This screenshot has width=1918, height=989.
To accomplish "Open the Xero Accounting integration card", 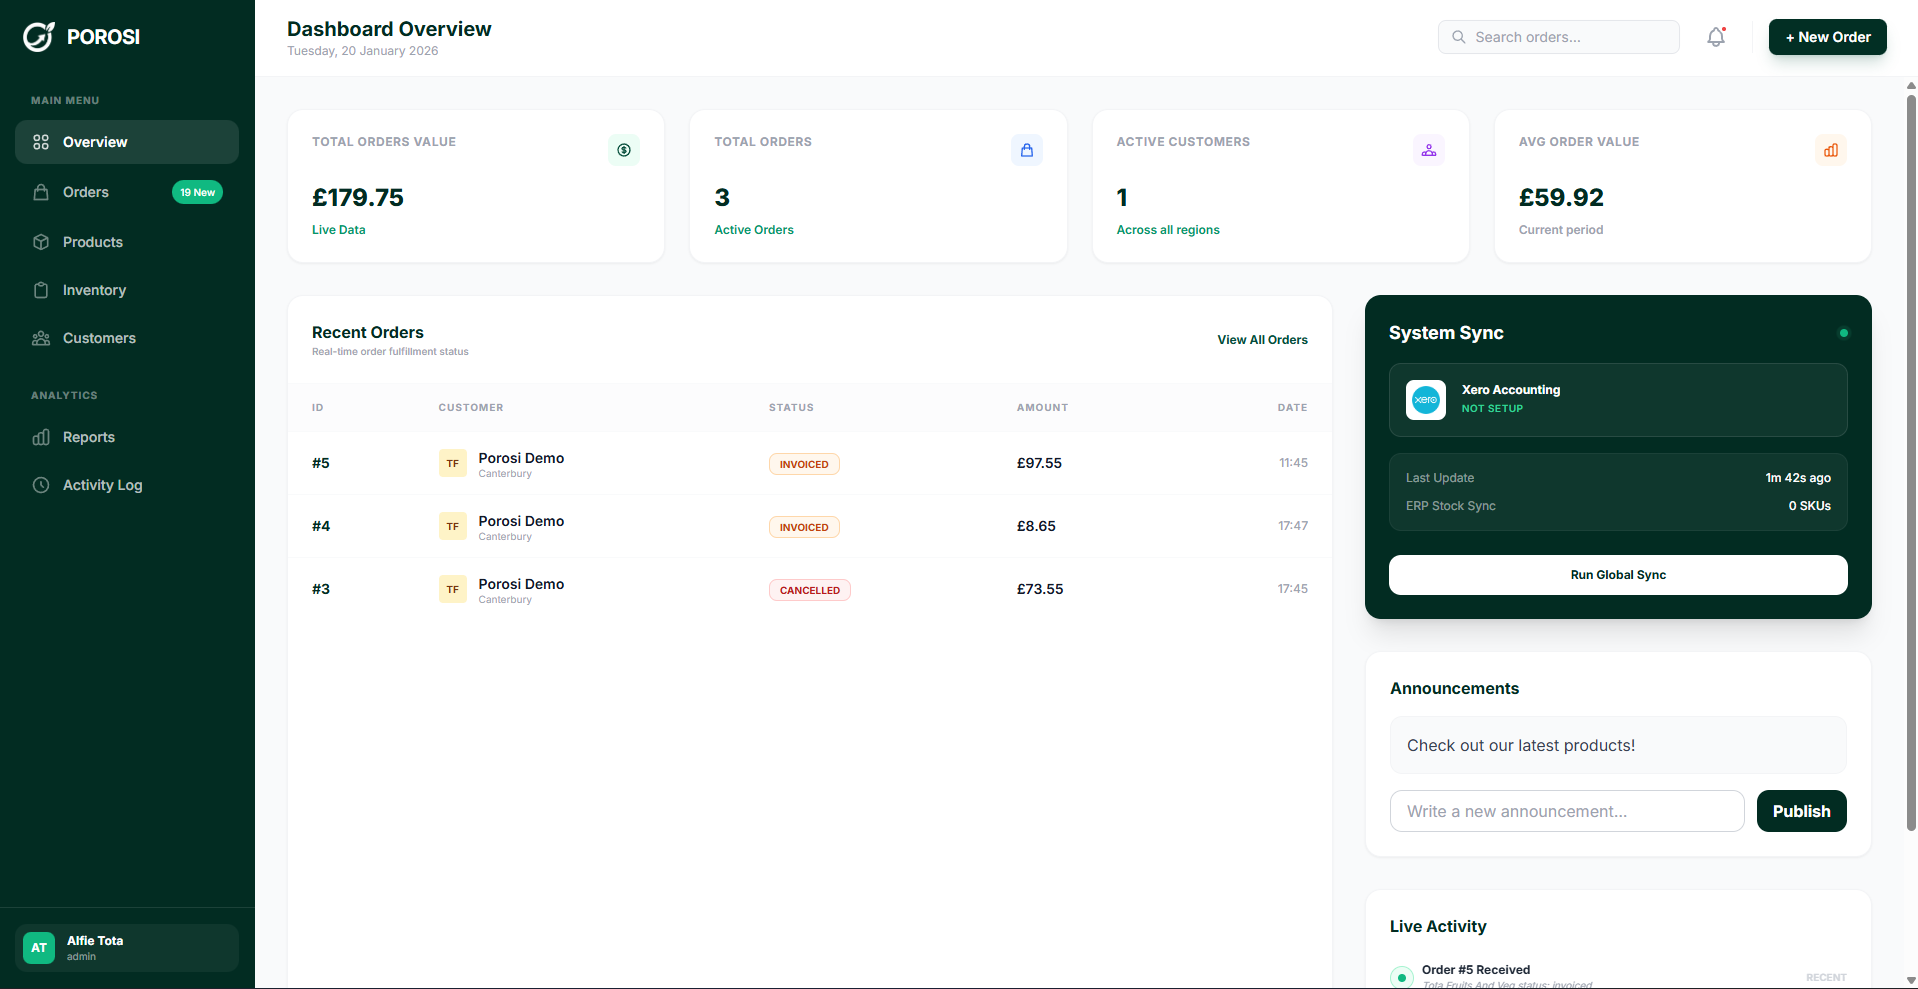I will coord(1618,400).
